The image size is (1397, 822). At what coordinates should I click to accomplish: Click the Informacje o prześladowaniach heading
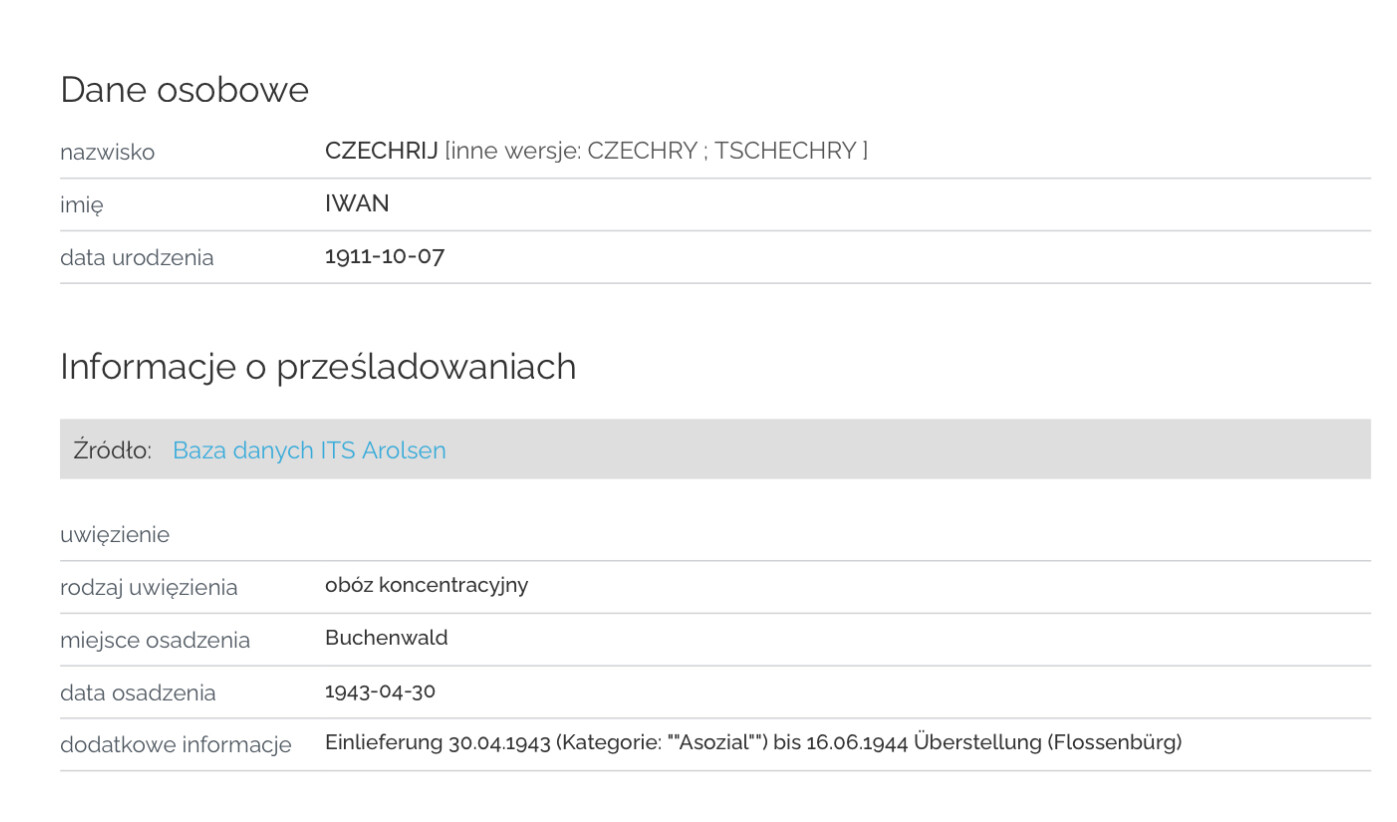(x=318, y=367)
